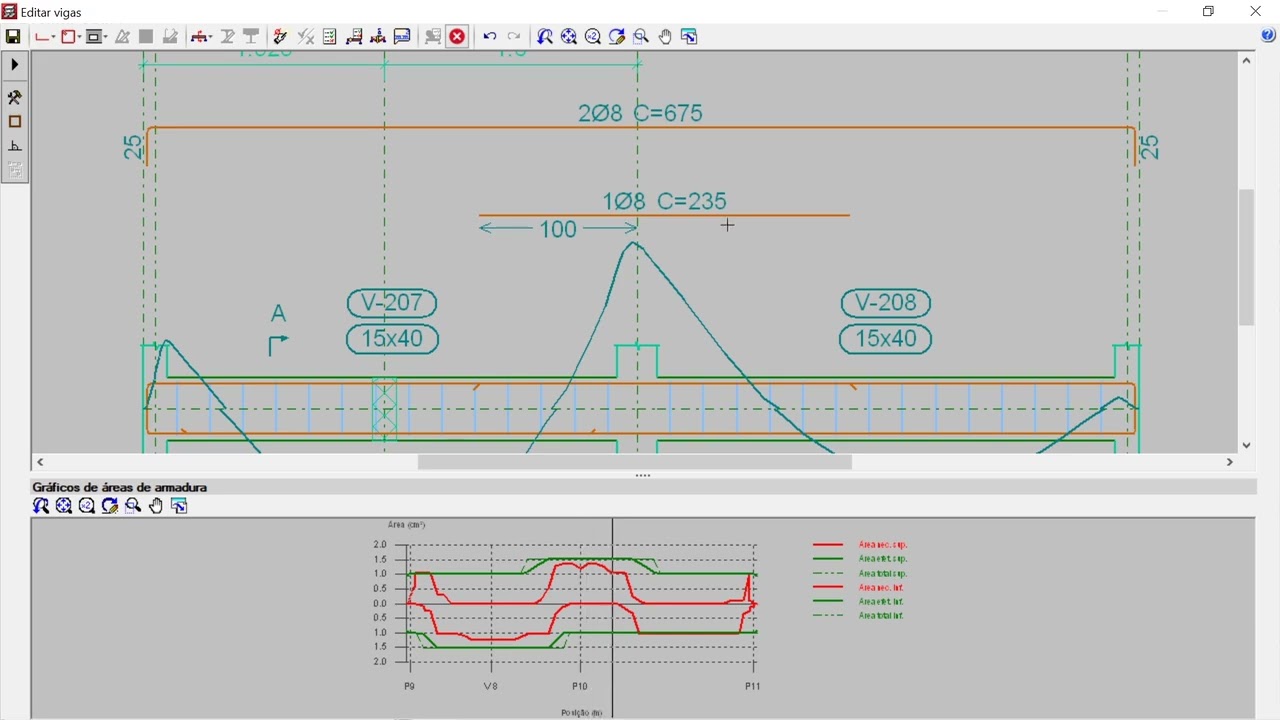
Task: Click 15x40 label under V-208
Action: coord(886,339)
